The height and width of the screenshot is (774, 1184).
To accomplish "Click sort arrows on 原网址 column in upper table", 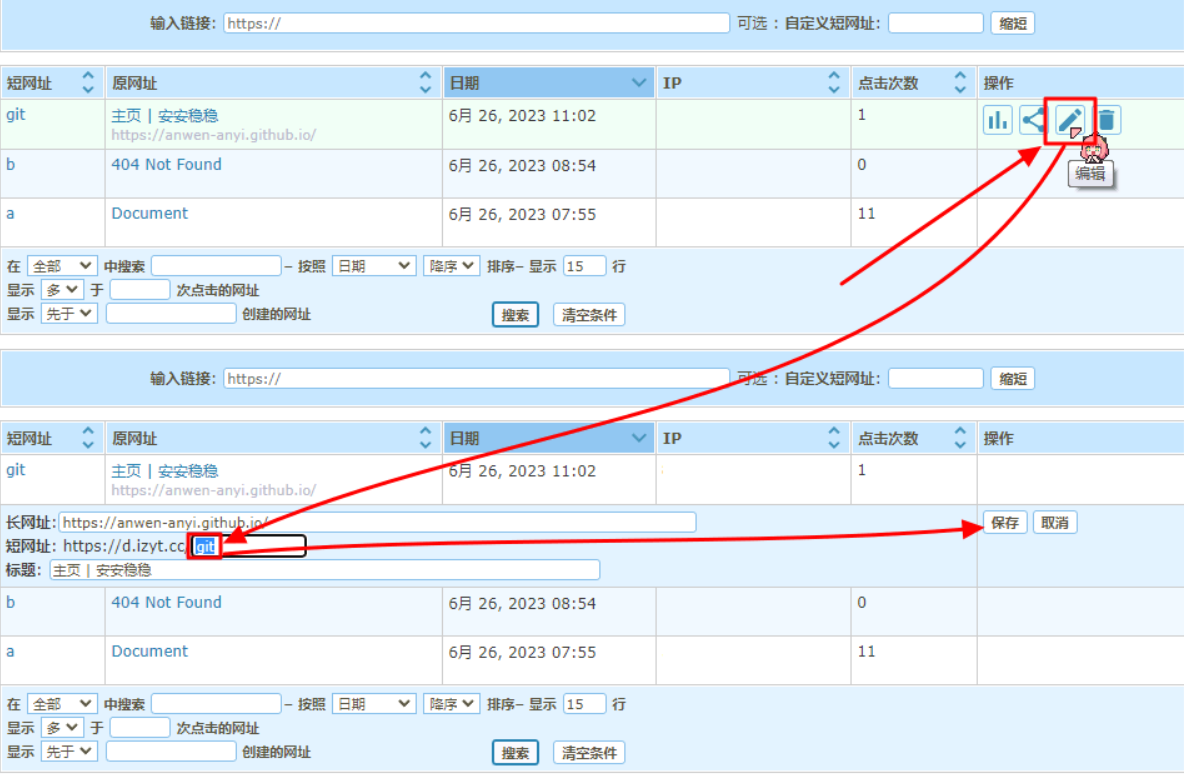I will [x=426, y=83].
